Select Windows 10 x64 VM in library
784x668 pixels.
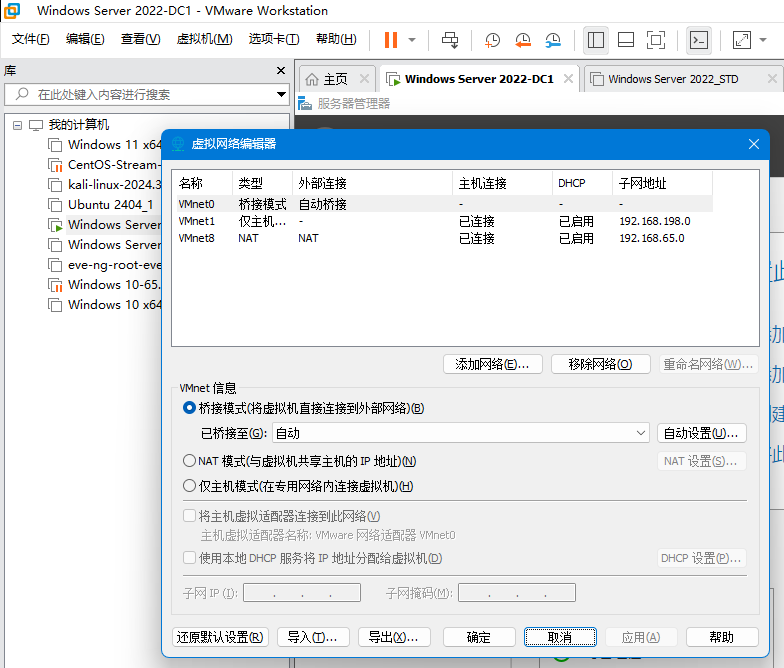pos(105,305)
